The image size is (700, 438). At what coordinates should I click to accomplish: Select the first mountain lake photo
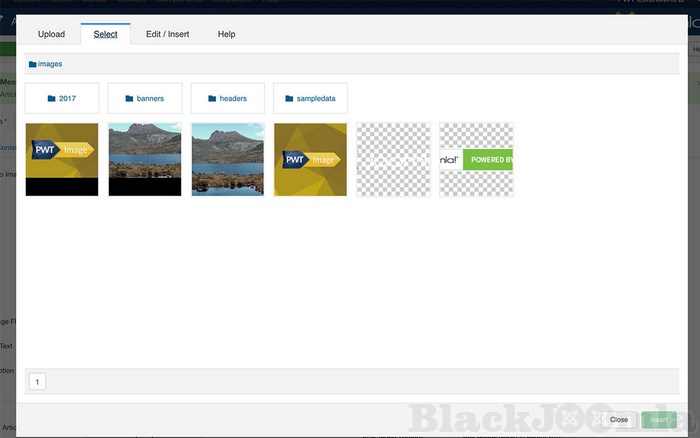(x=144, y=159)
